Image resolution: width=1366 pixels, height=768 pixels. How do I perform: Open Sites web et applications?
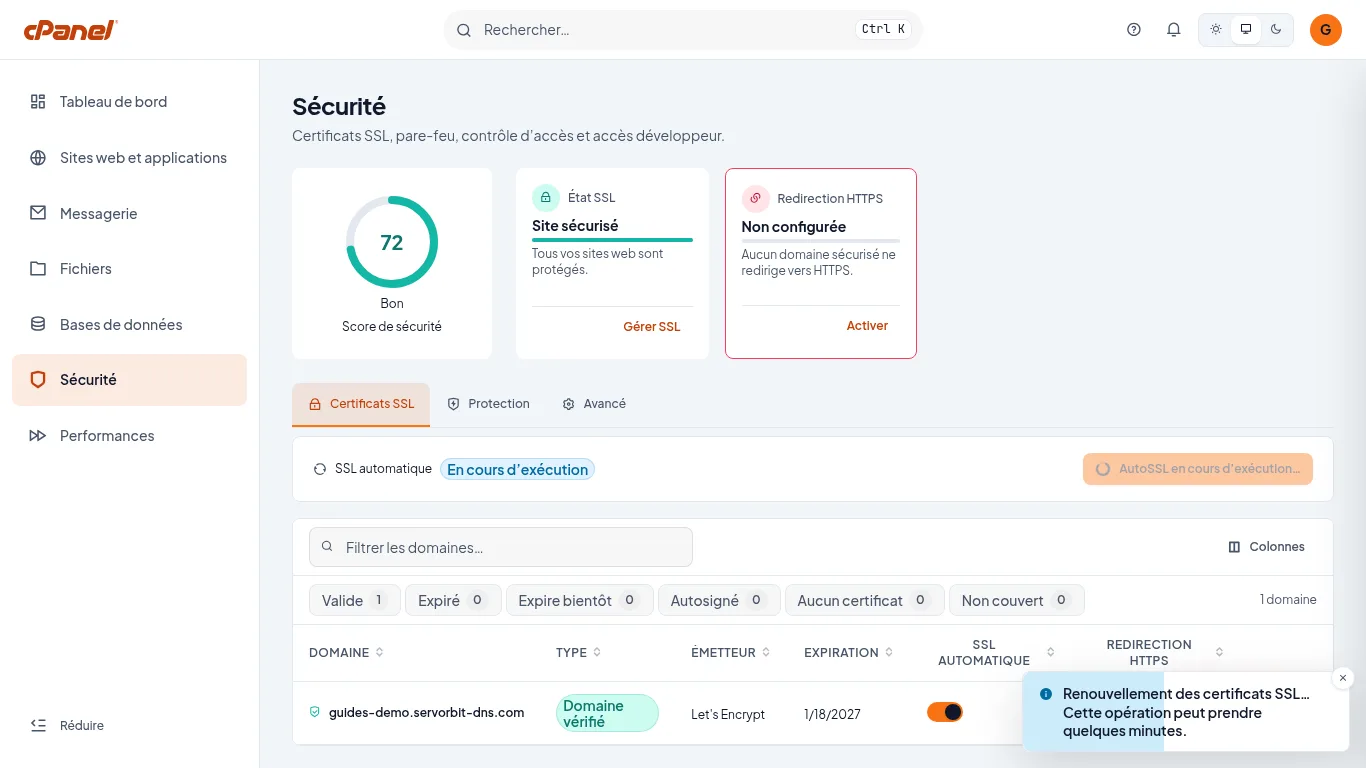[129, 158]
